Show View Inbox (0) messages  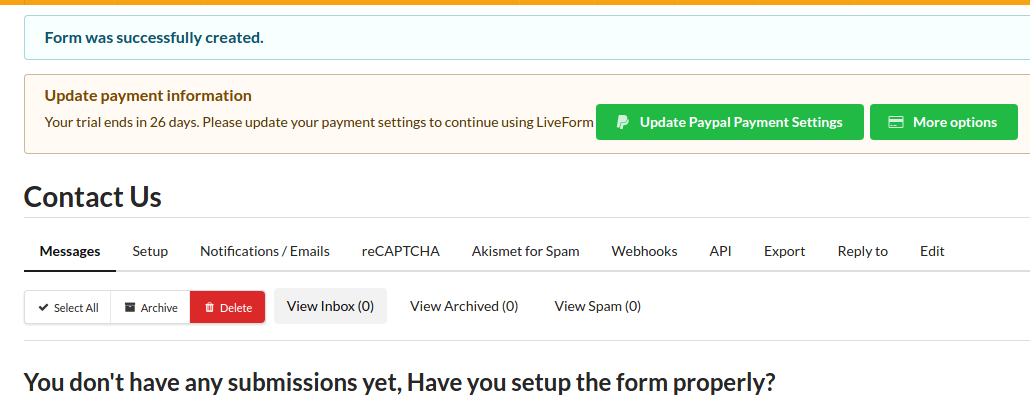330,306
